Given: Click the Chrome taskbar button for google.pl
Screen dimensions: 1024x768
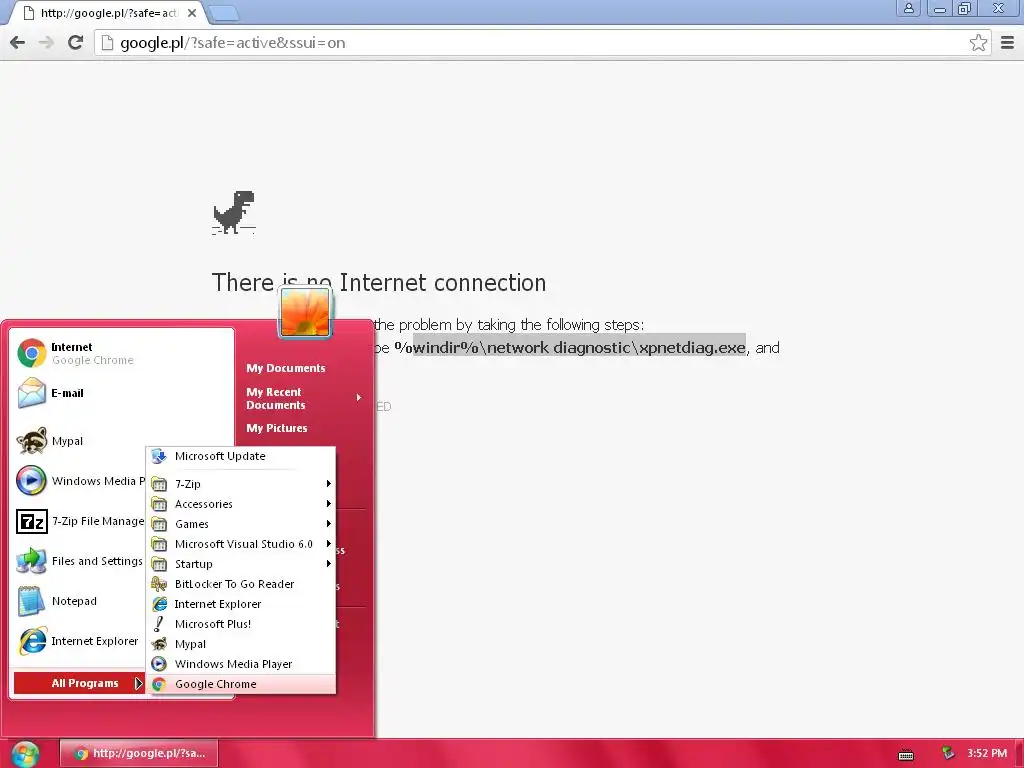Looking at the screenshot, I should point(138,753).
